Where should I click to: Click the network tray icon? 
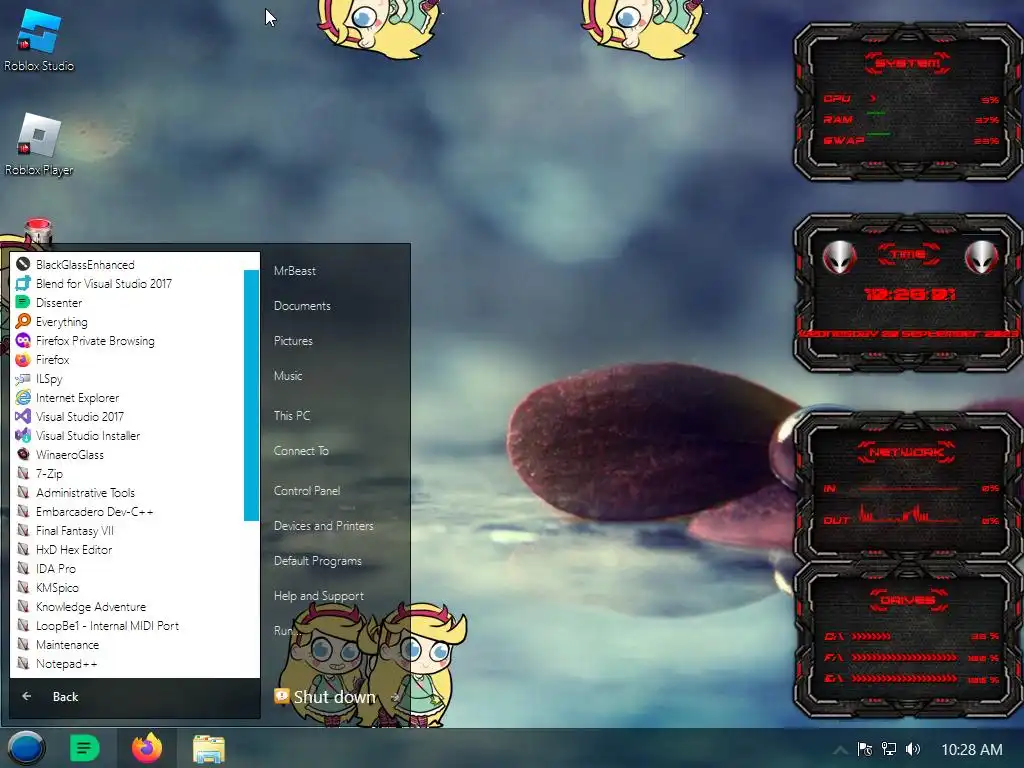889,749
